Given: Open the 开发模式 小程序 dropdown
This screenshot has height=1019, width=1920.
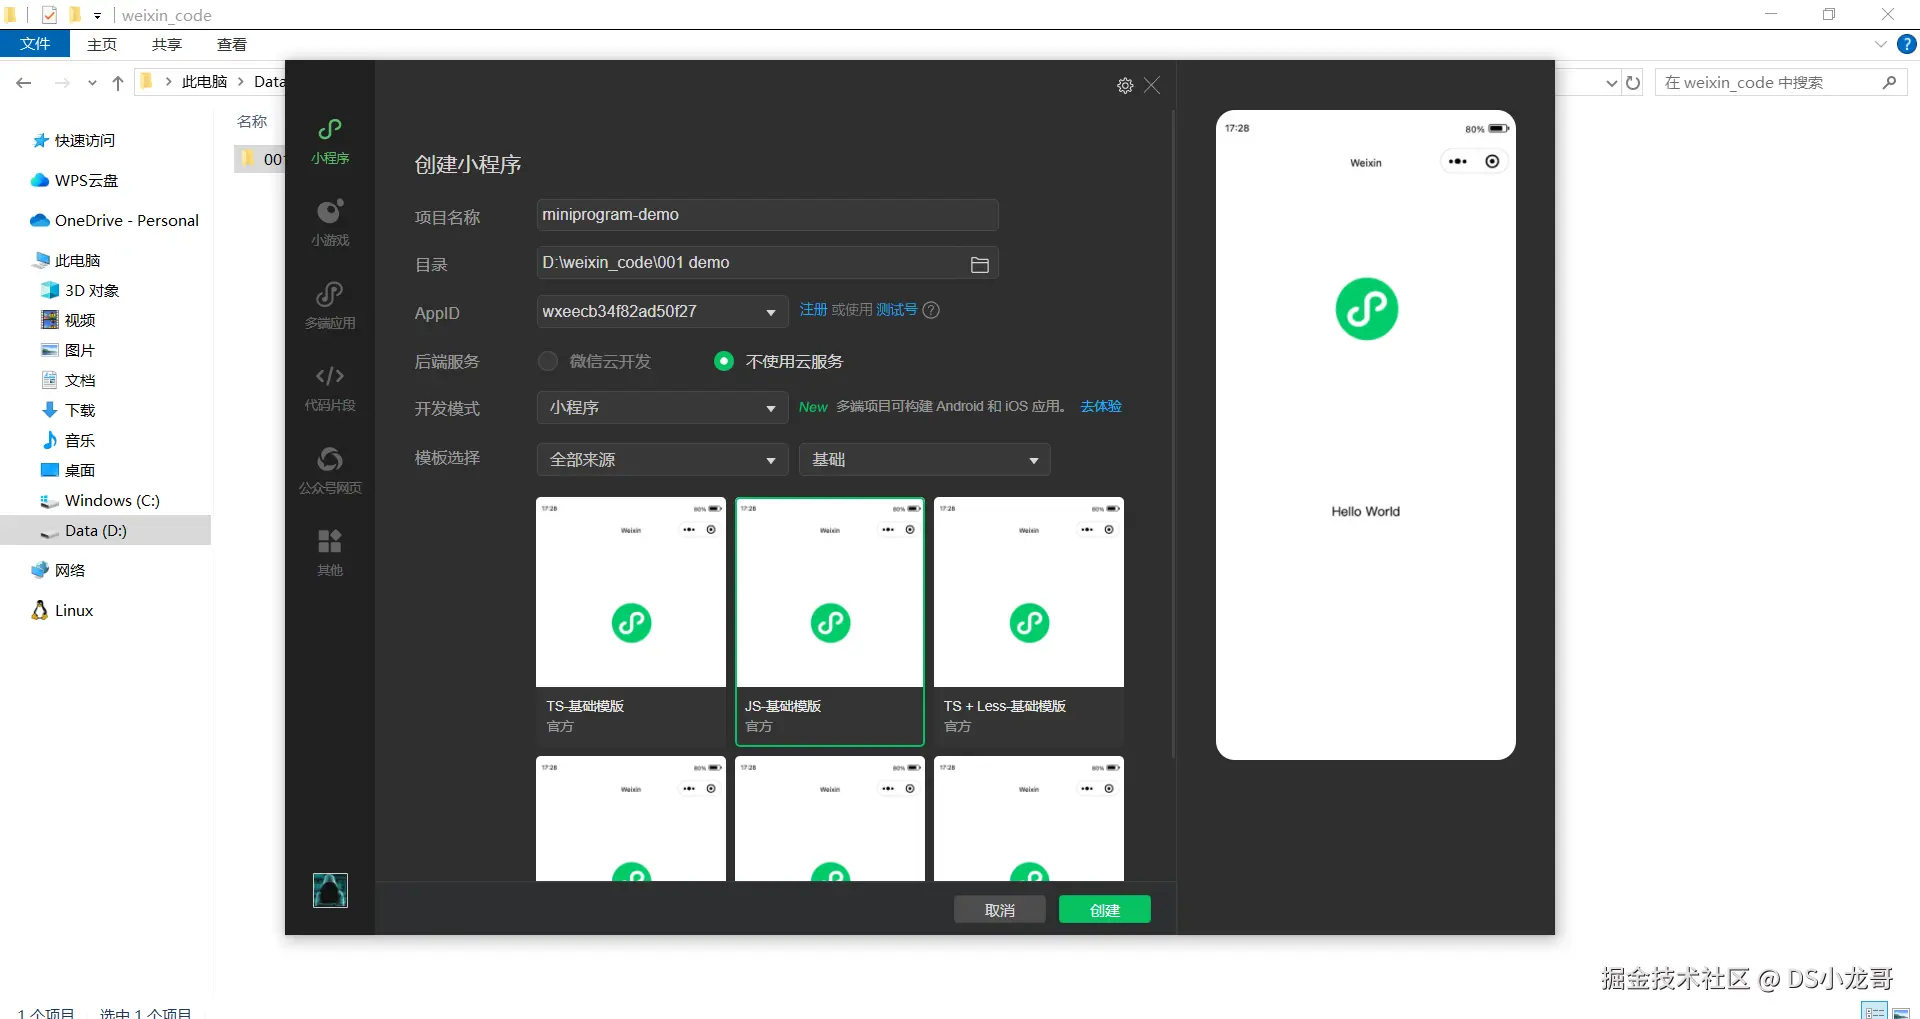Looking at the screenshot, I should click(x=663, y=408).
